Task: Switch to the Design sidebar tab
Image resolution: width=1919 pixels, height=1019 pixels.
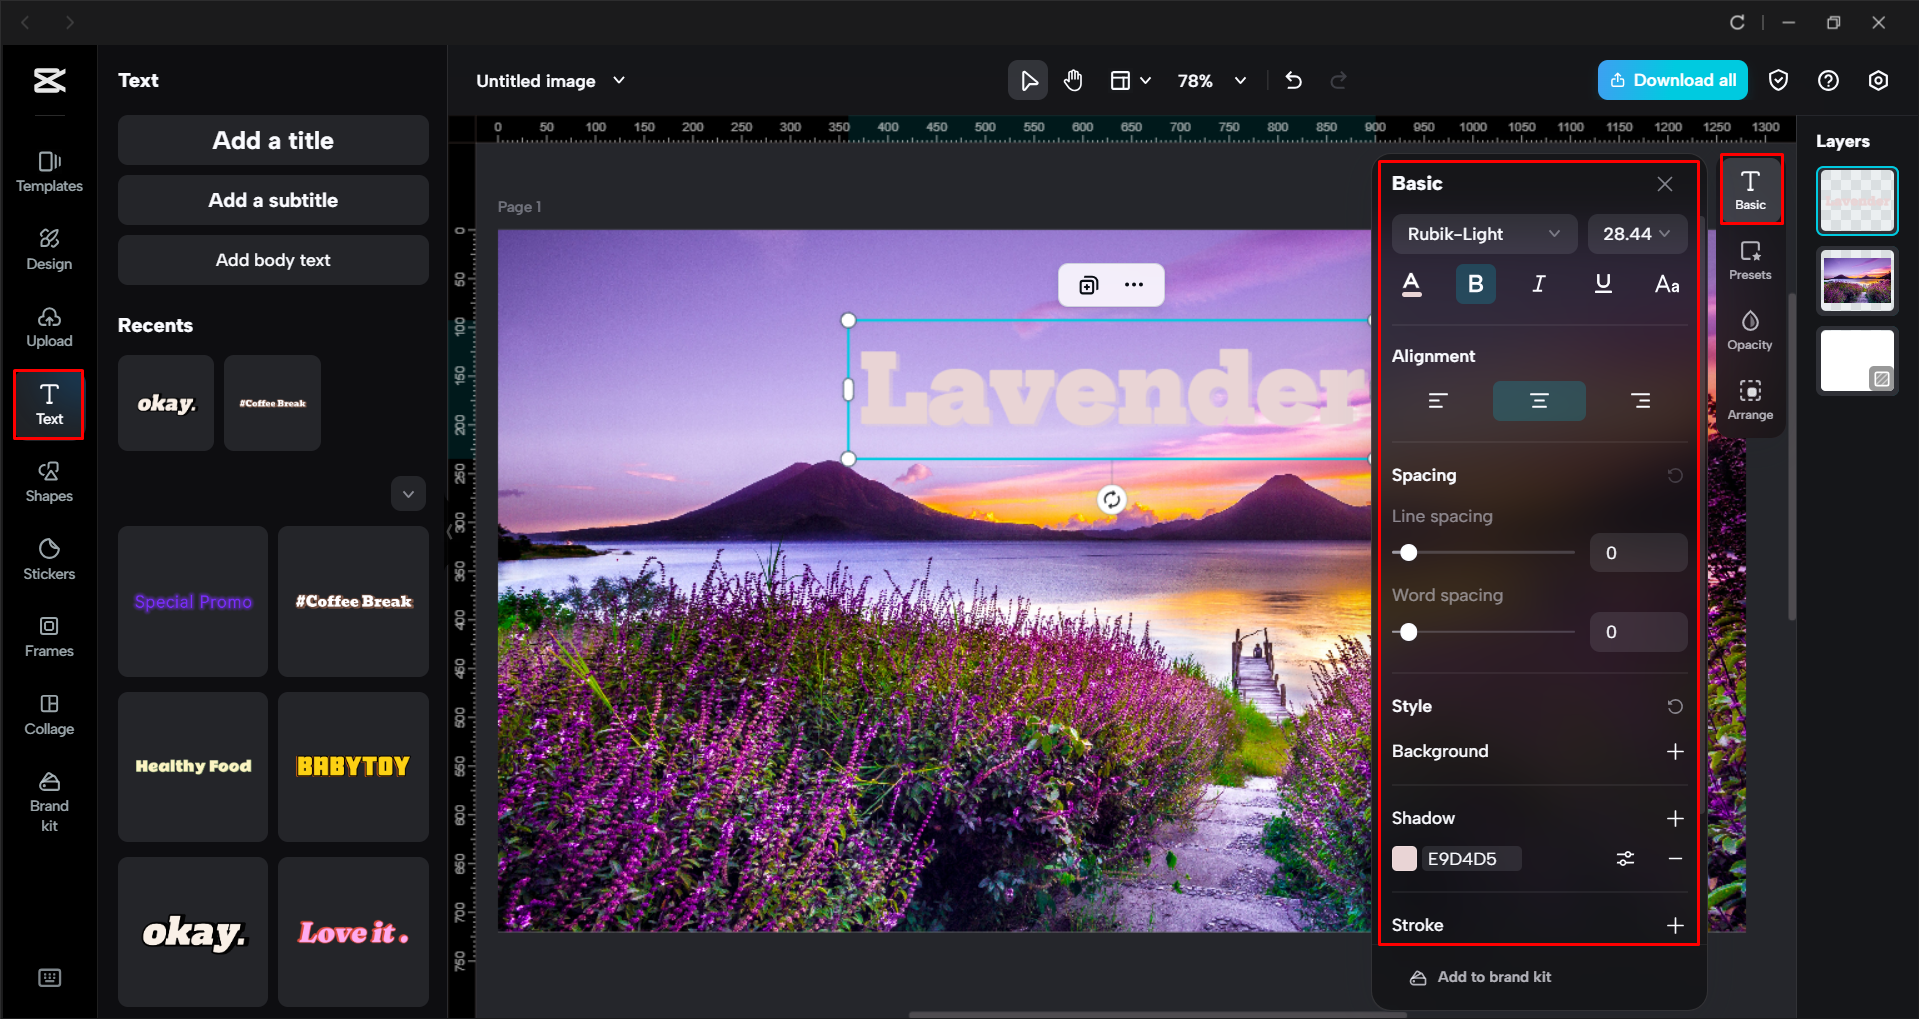Action: [48, 248]
